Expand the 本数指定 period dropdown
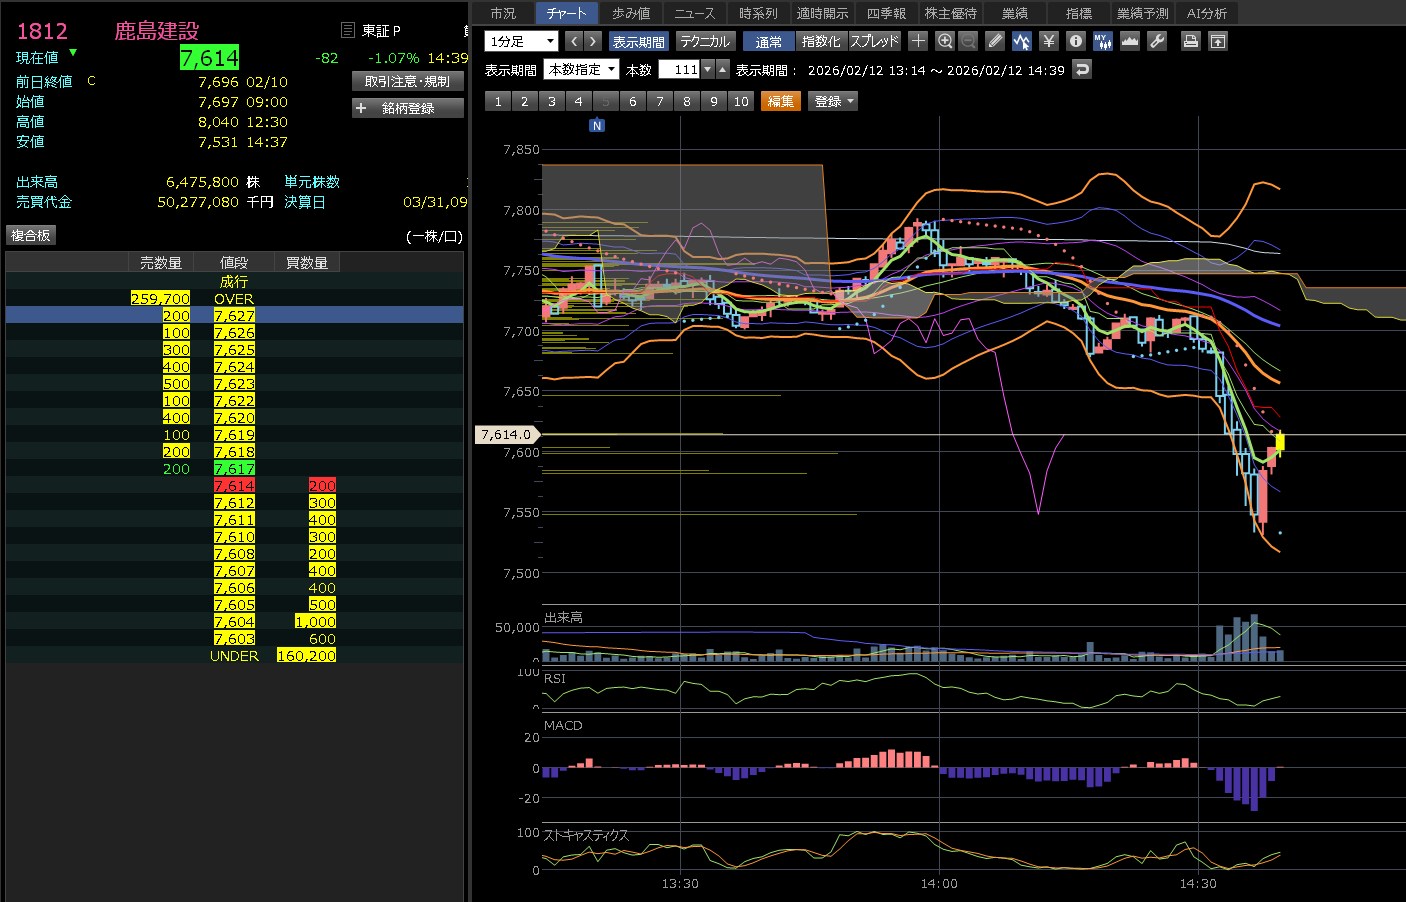Viewport: 1406px width, 902px height. [x=582, y=69]
